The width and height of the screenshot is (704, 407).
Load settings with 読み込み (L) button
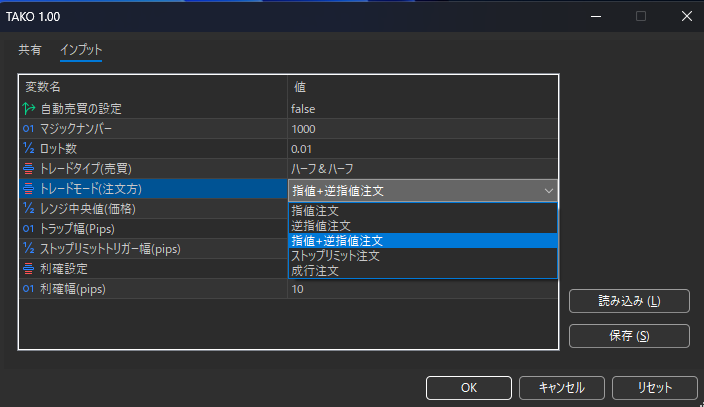point(629,301)
